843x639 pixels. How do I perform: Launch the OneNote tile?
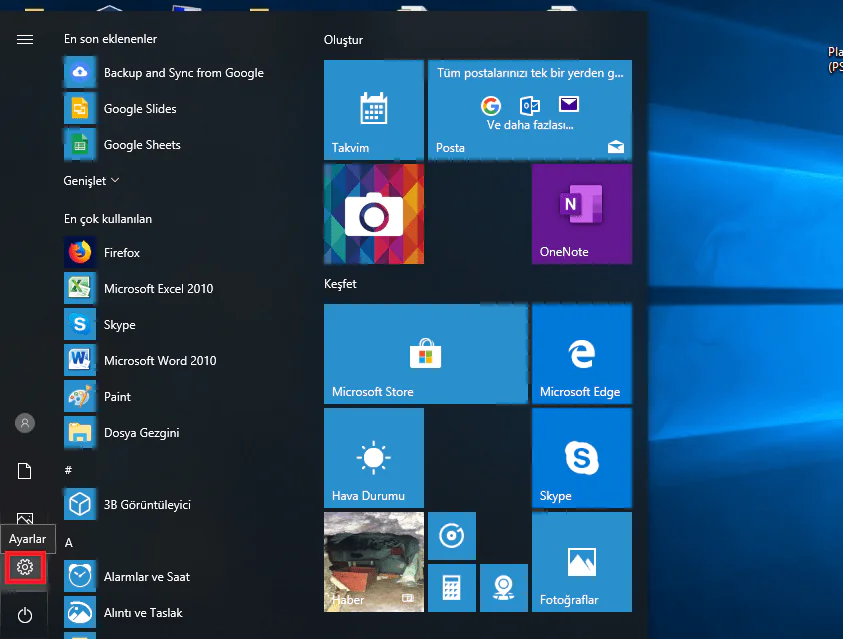pyautogui.click(x=581, y=213)
